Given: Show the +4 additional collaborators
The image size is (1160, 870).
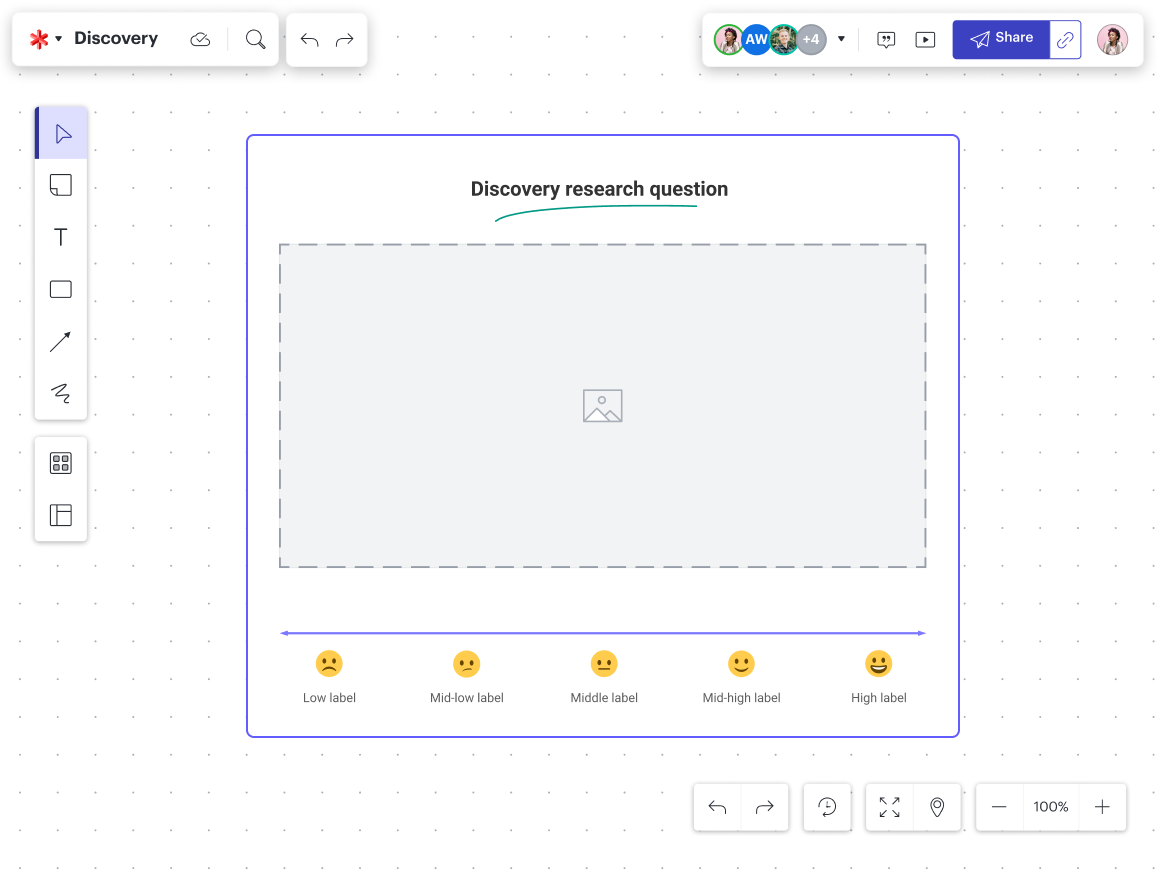Looking at the screenshot, I should coord(811,40).
